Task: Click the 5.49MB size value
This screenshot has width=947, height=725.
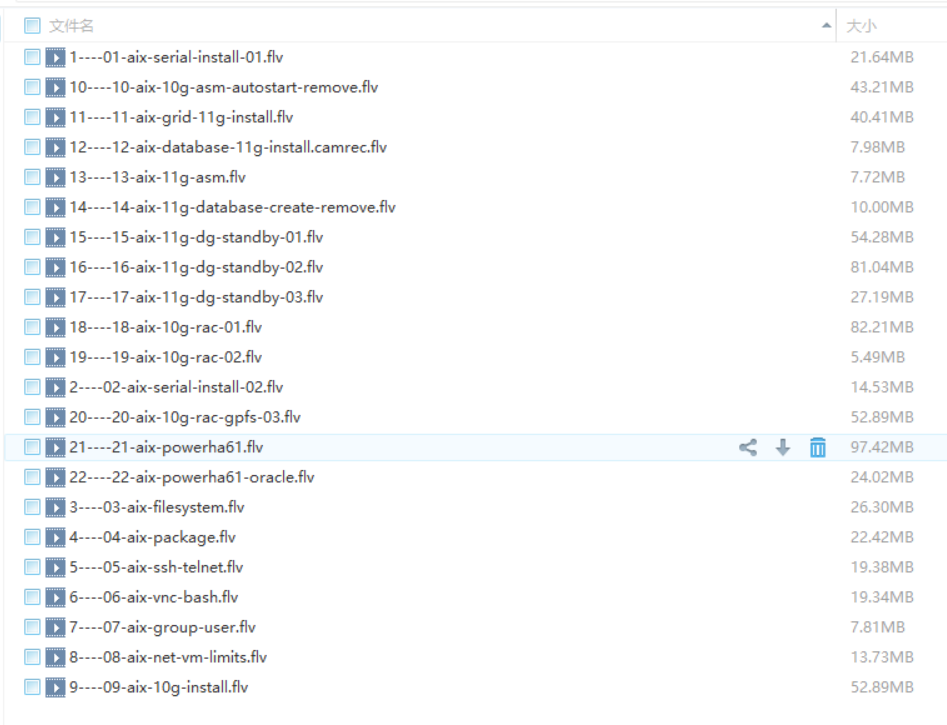Action: pos(878,358)
